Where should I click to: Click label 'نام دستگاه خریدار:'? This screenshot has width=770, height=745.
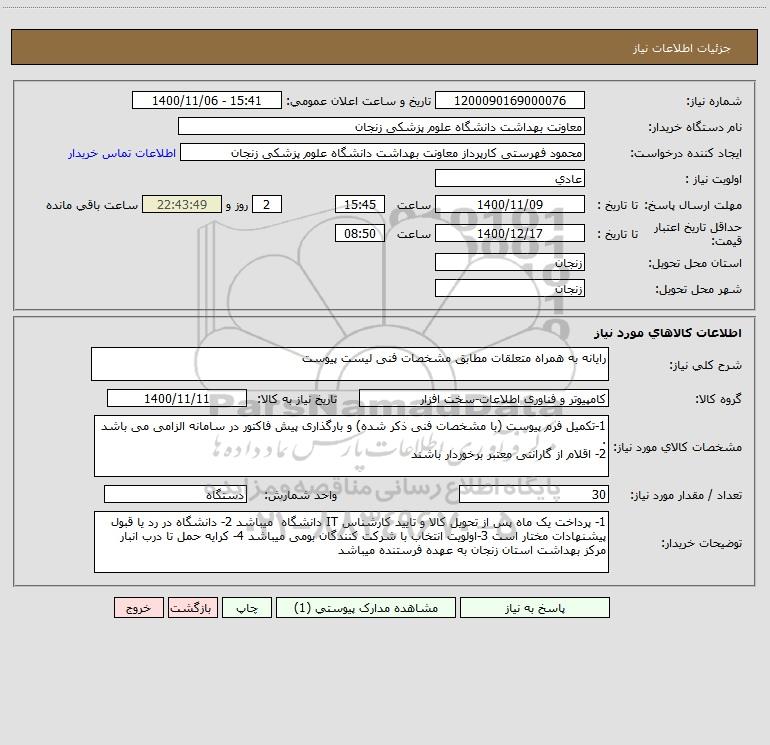695,127
